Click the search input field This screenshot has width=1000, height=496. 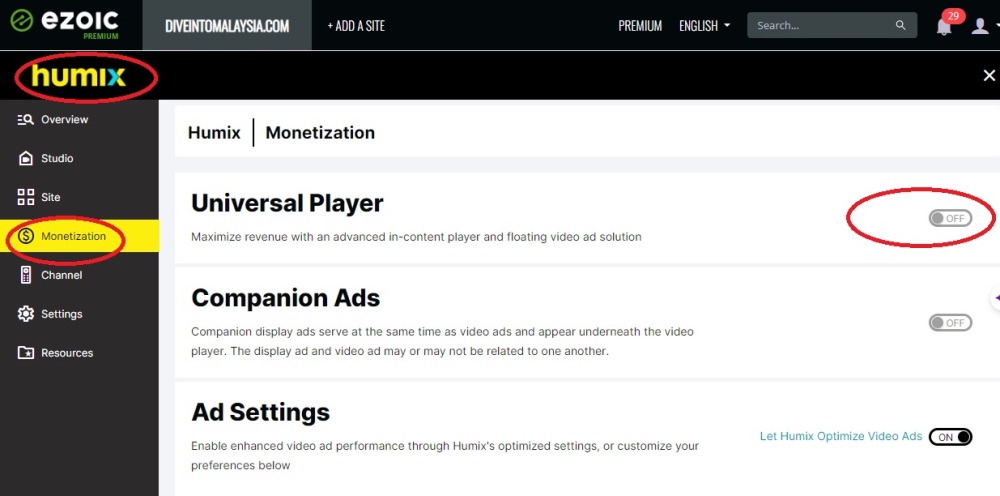tap(820, 25)
